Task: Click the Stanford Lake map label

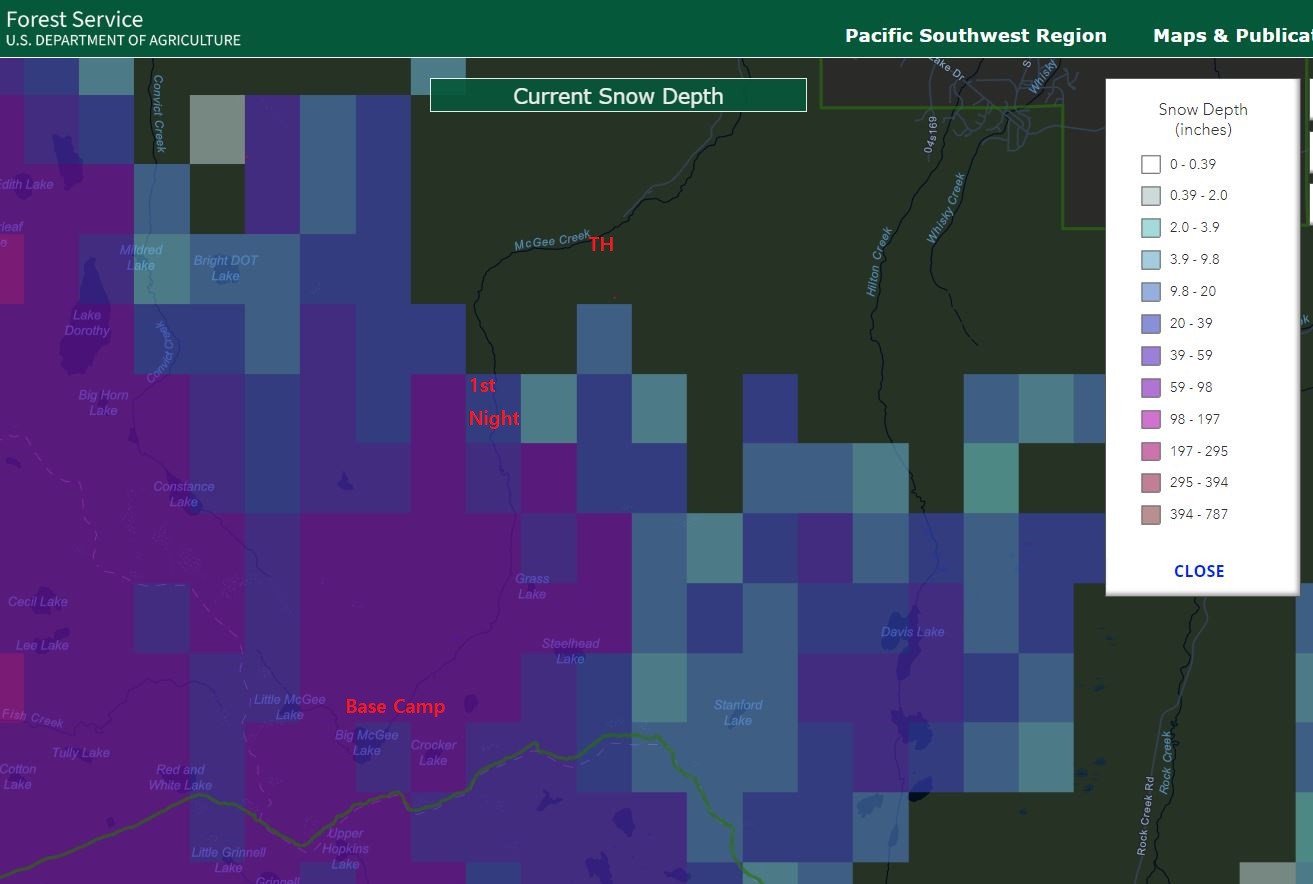Action: (x=738, y=712)
